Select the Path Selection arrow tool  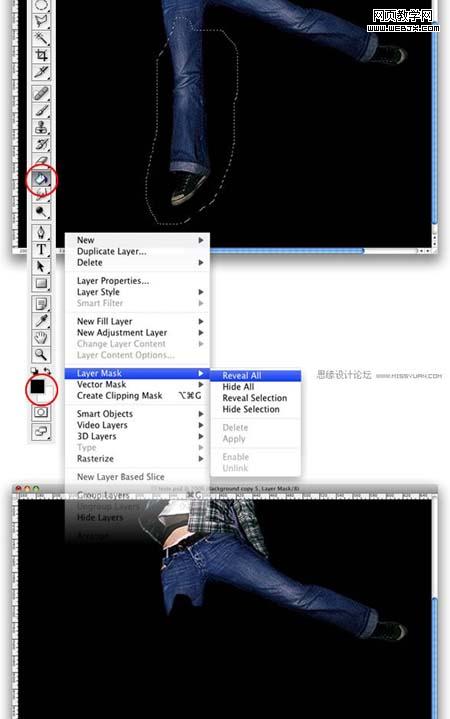[41, 266]
